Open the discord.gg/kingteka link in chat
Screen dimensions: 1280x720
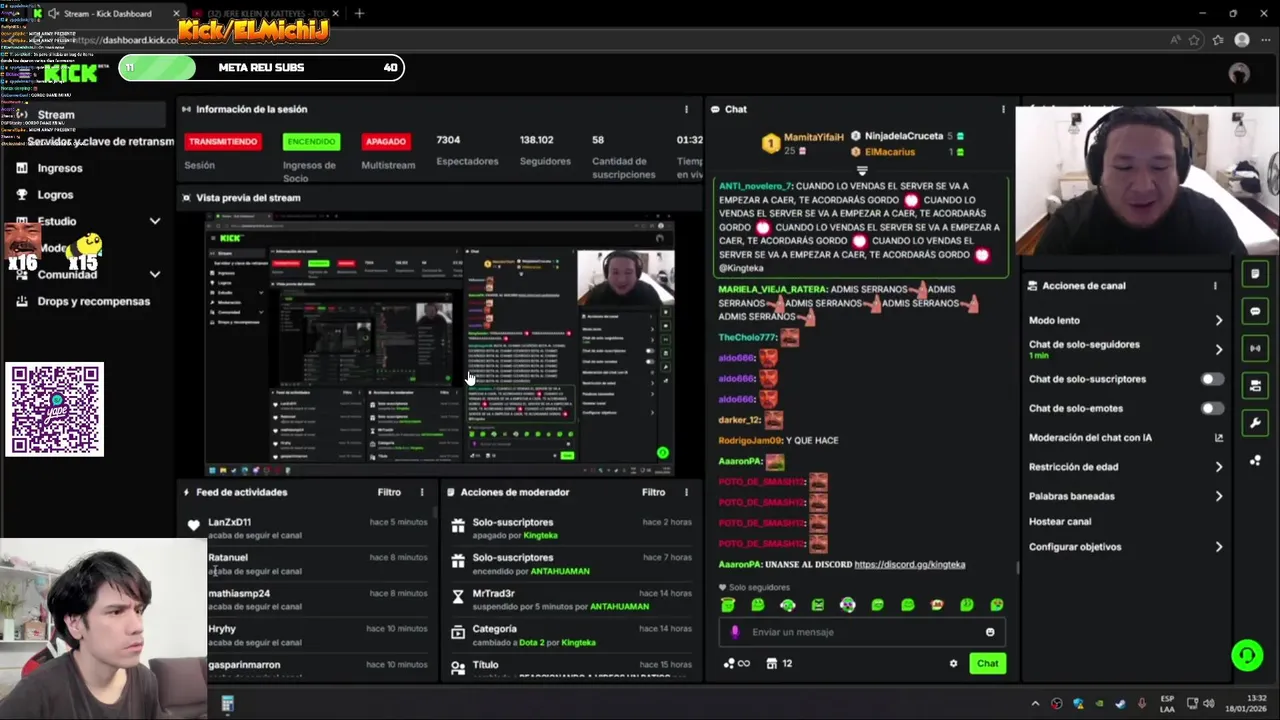(x=909, y=564)
